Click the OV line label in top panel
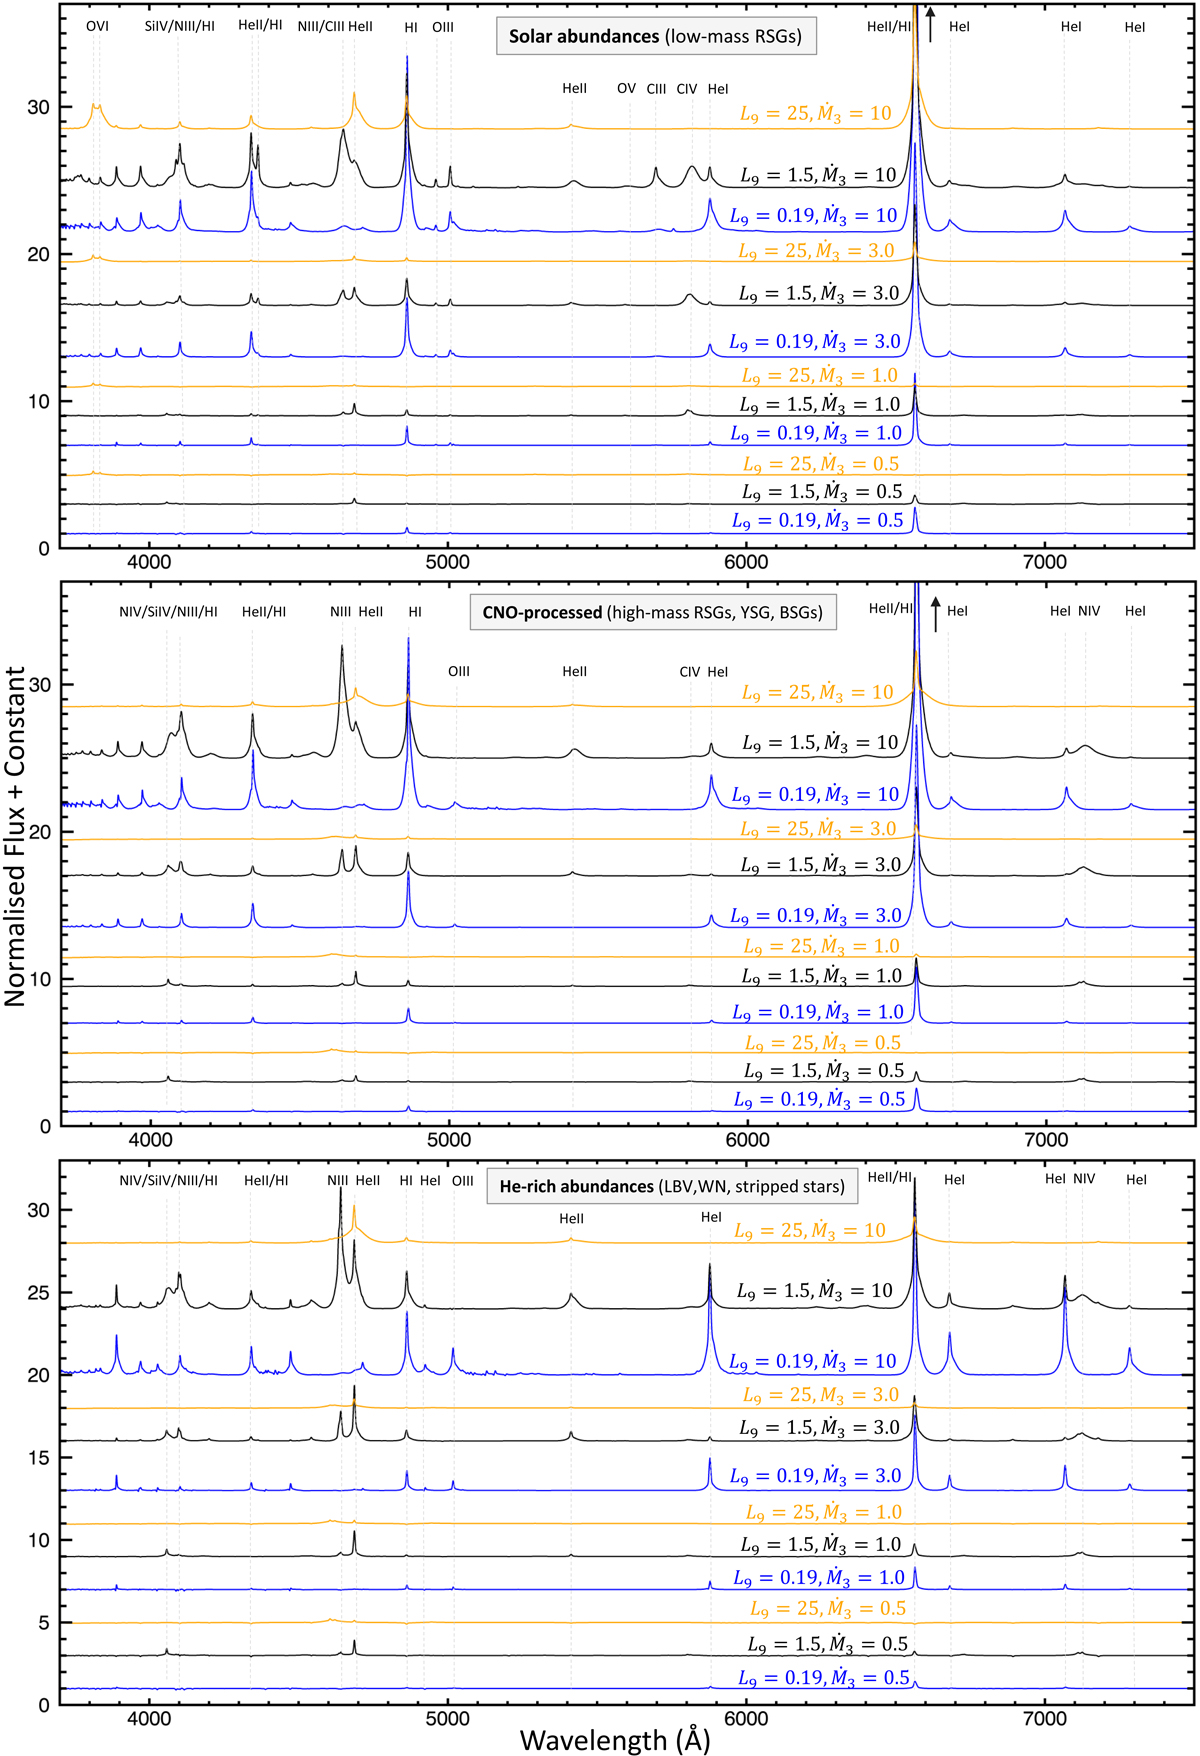1200x1756 pixels. tap(626, 88)
